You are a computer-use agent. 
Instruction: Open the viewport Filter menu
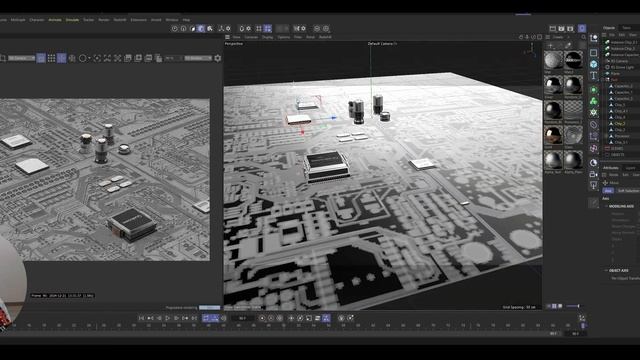(298, 37)
